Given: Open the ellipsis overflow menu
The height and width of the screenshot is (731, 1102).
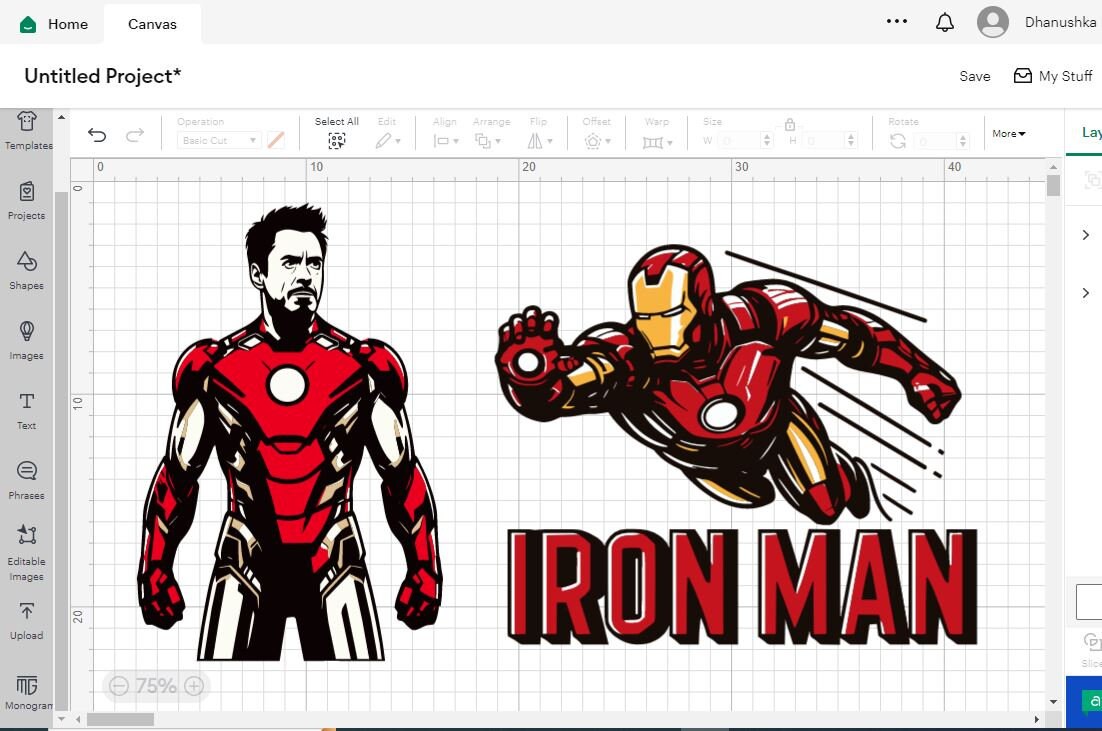Looking at the screenshot, I should coord(896,21).
